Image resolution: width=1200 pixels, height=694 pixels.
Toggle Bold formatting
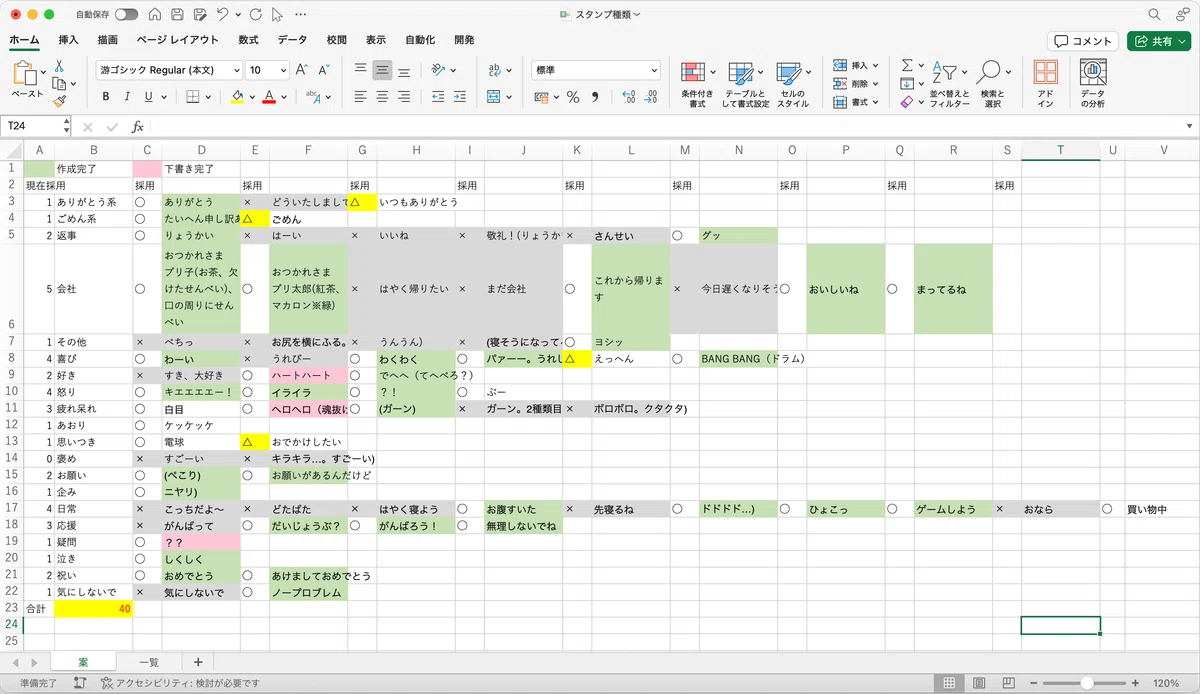pos(105,97)
